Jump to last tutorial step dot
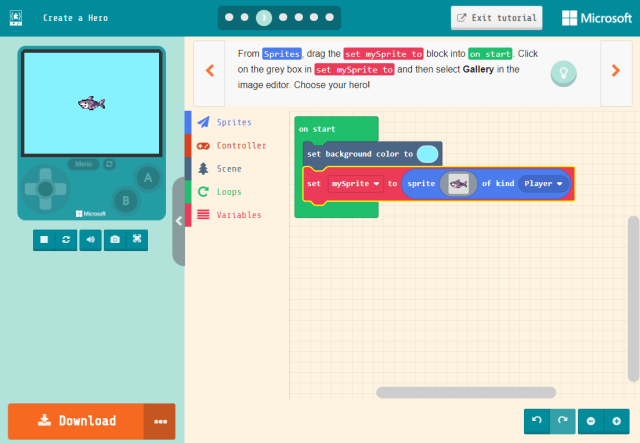640x443 pixels. tap(329, 17)
